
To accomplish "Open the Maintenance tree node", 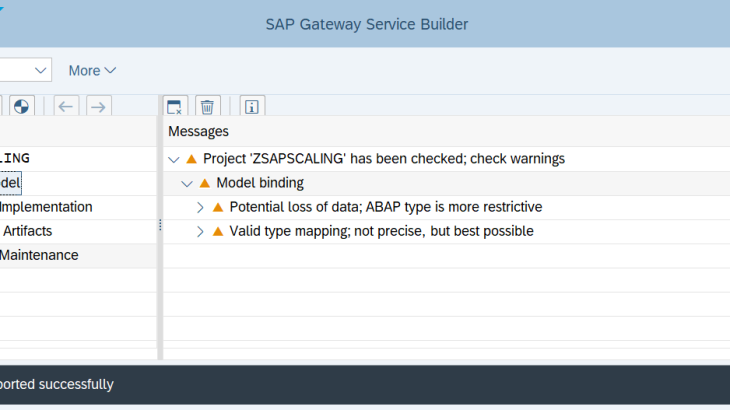I will point(39,255).
